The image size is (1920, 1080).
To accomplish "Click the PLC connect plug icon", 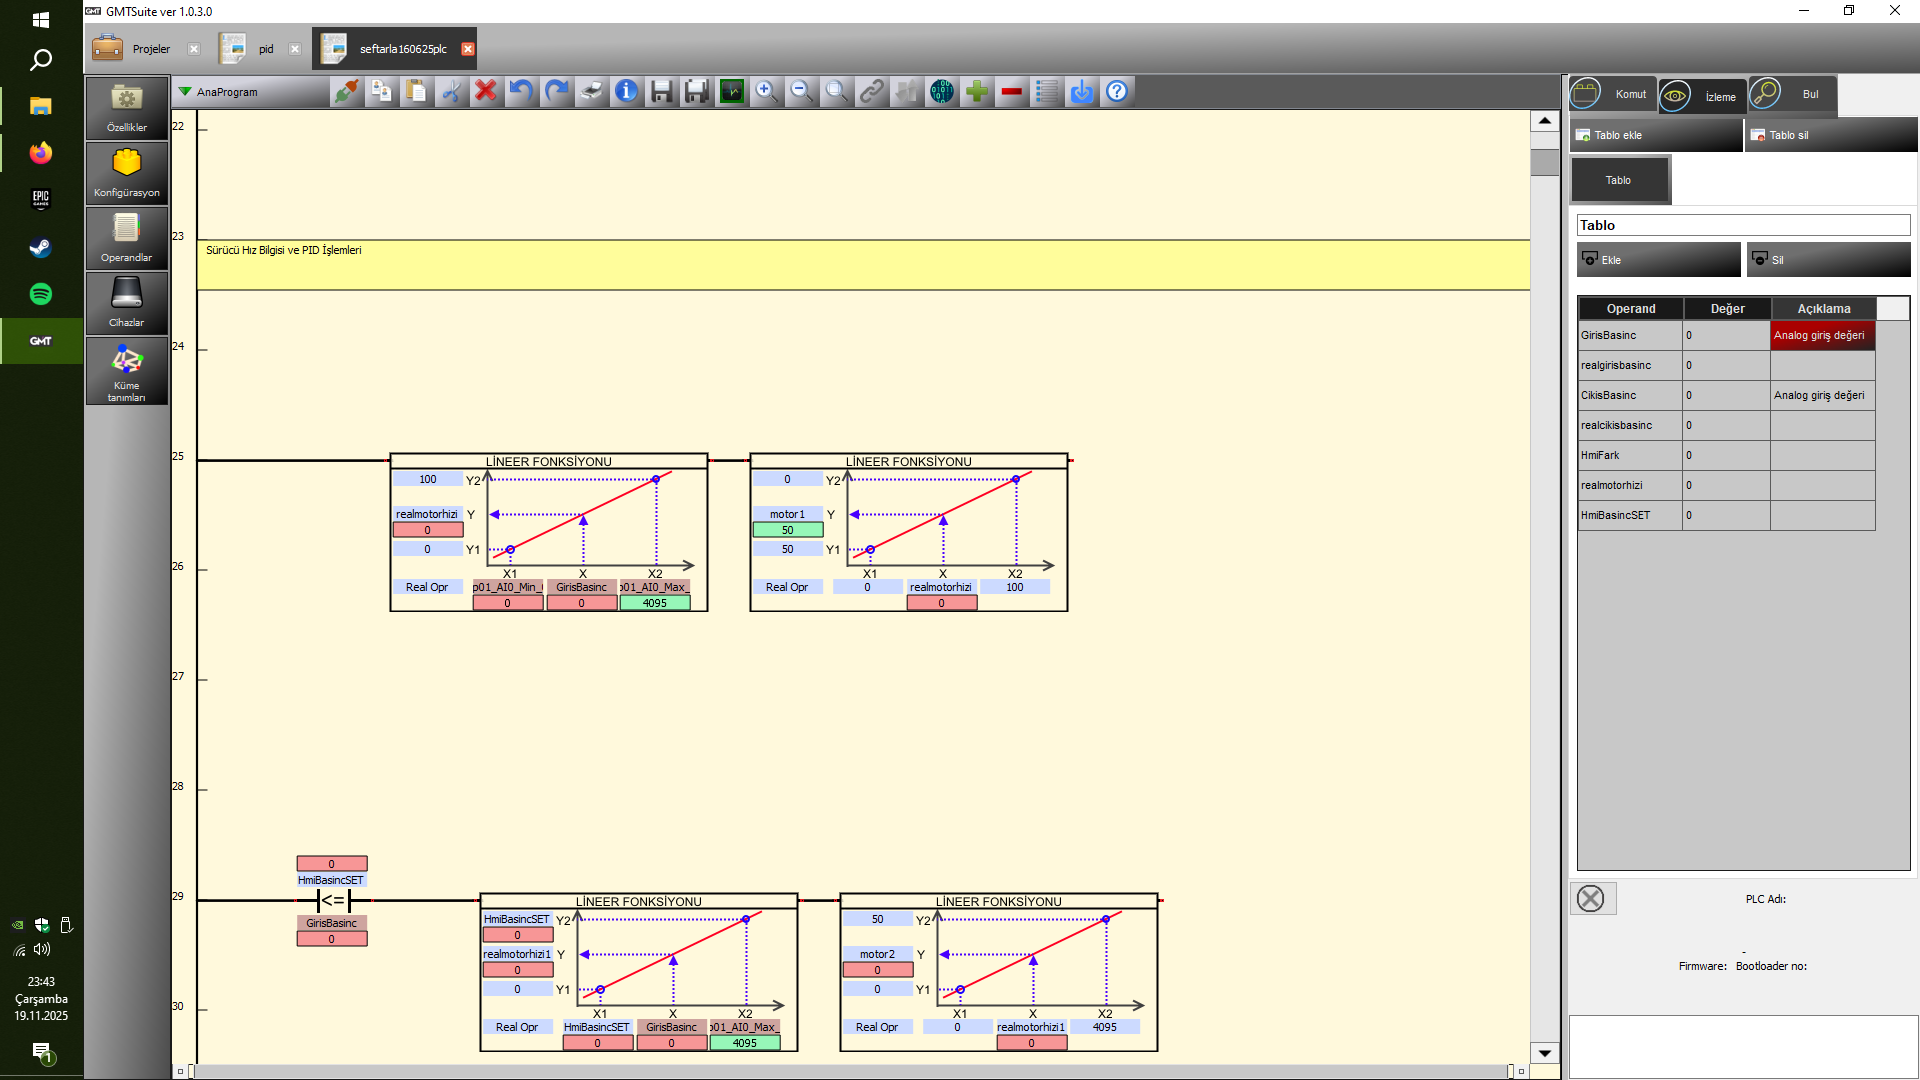I will pos(346,92).
